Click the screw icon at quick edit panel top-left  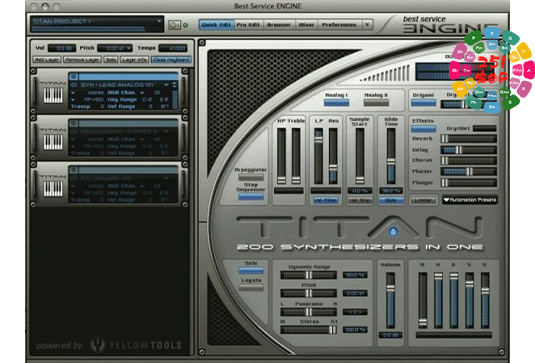(x=202, y=43)
